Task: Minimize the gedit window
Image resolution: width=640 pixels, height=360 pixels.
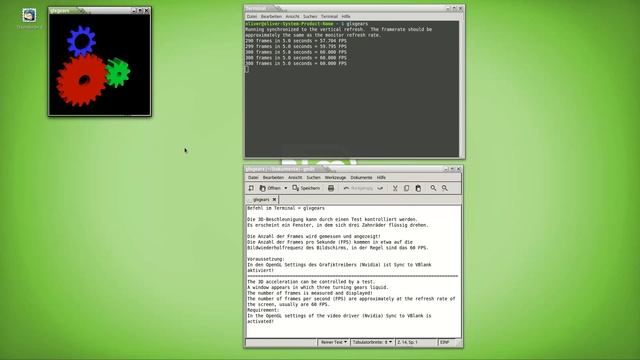Action: [x=446, y=169]
